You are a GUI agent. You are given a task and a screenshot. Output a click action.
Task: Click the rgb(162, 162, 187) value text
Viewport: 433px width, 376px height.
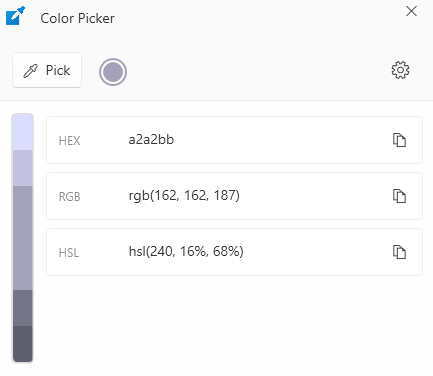[184, 196]
